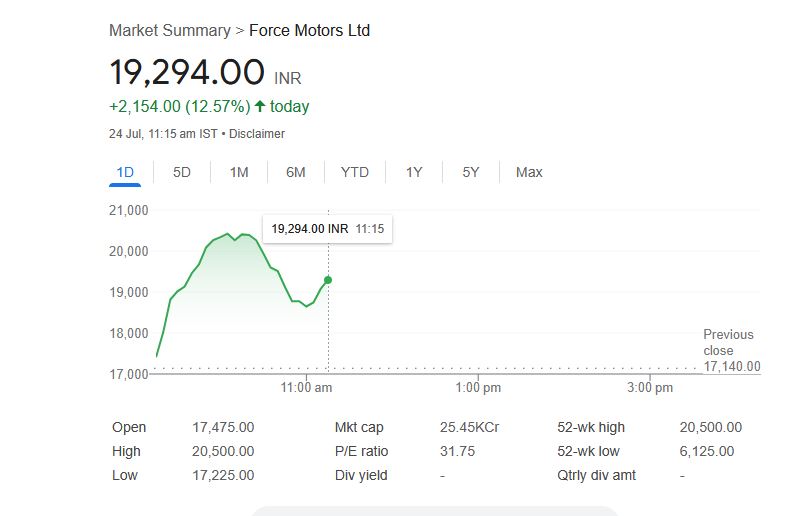
Task: Show the 1M price history
Action: pos(239,172)
